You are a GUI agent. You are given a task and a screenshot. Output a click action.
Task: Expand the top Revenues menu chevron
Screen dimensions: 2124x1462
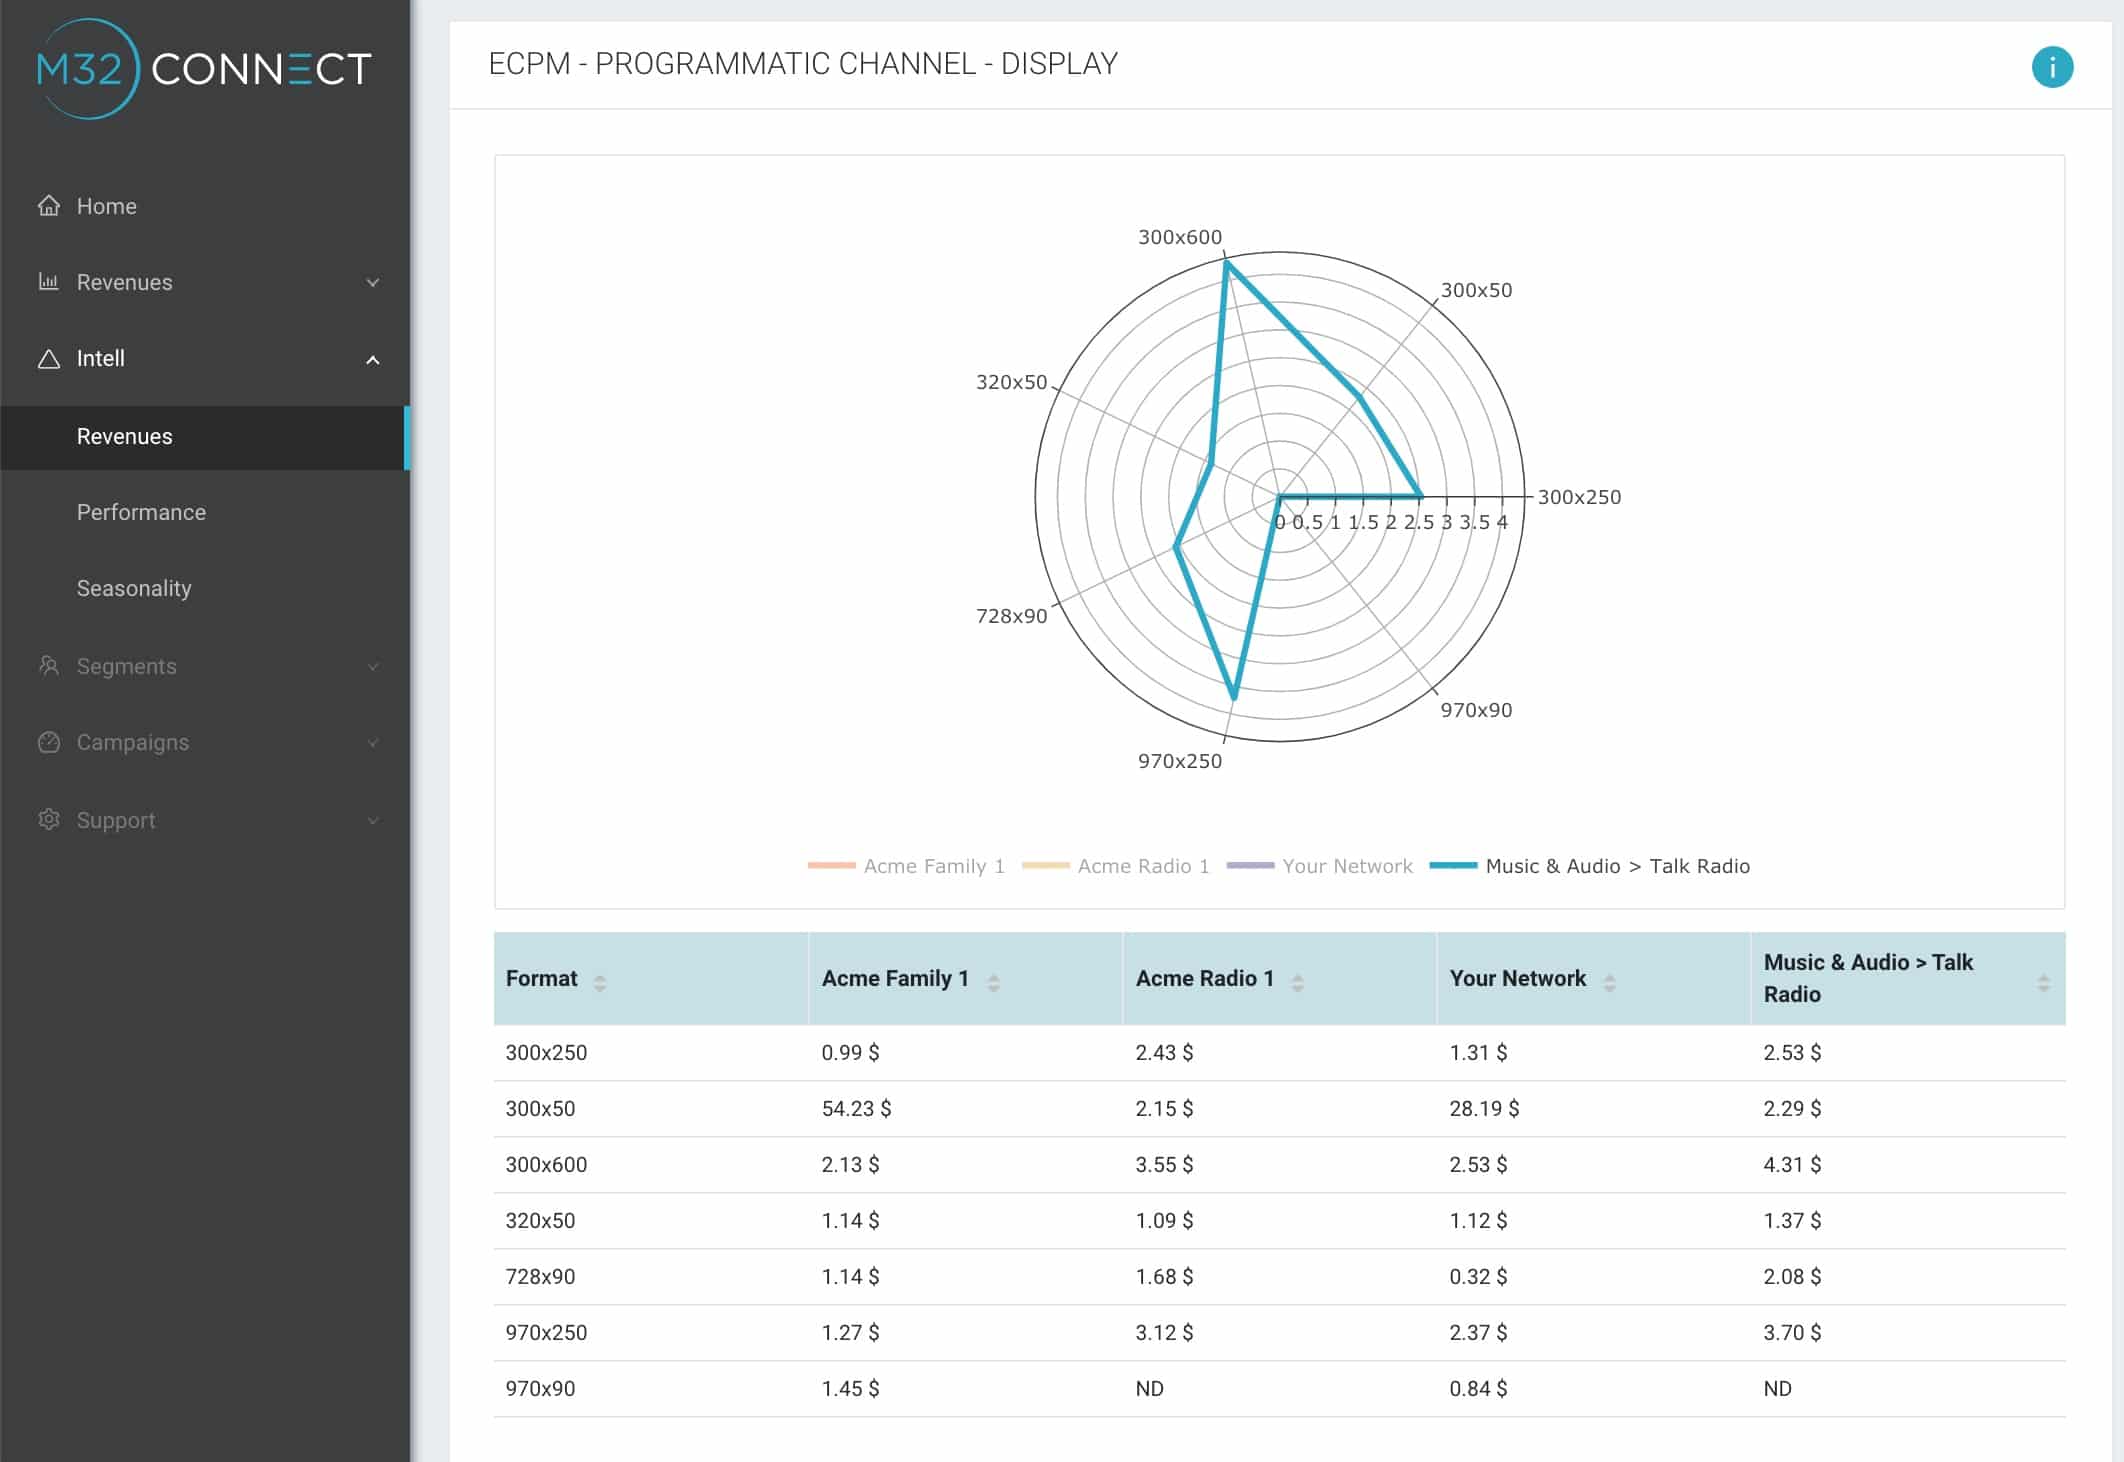pyautogui.click(x=373, y=282)
